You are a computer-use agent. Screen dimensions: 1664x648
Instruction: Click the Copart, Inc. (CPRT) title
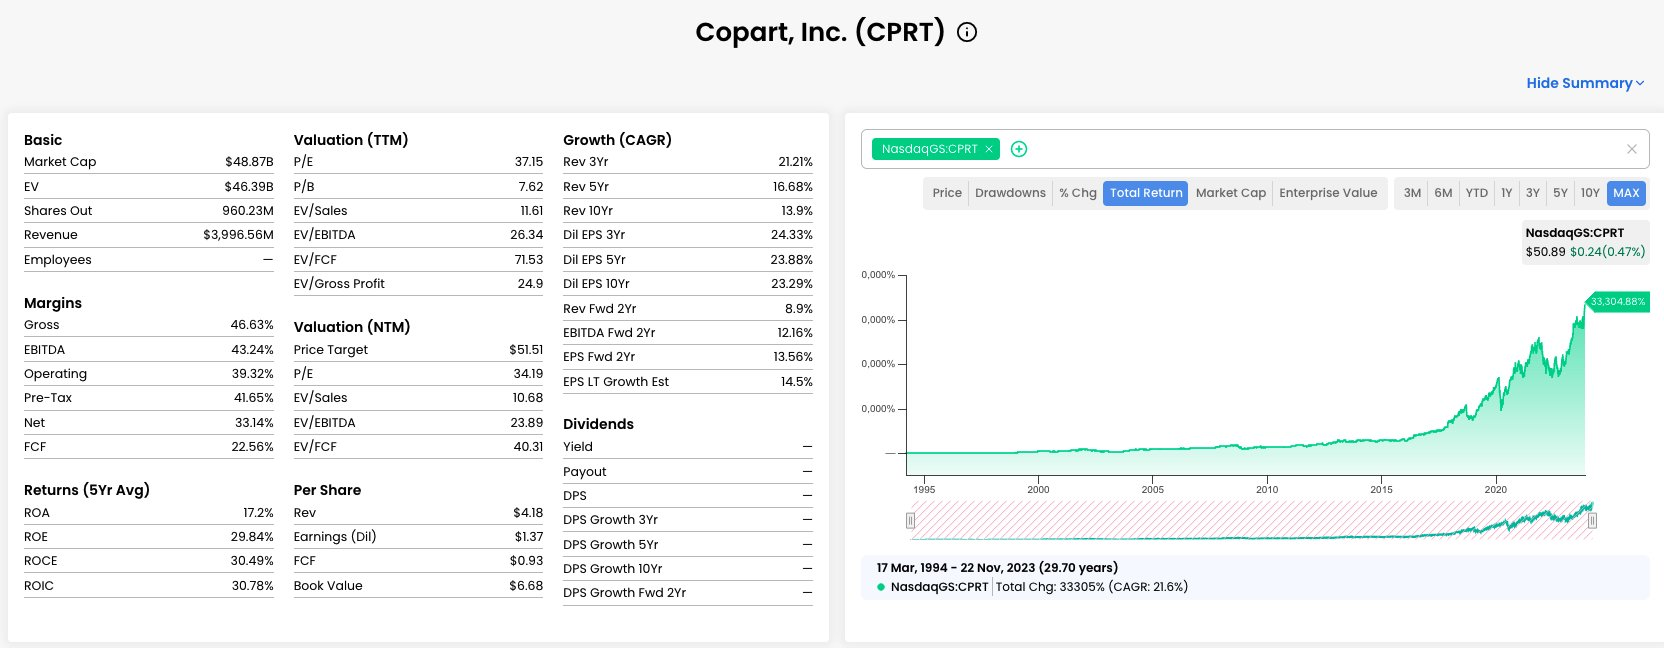pos(820,32)
